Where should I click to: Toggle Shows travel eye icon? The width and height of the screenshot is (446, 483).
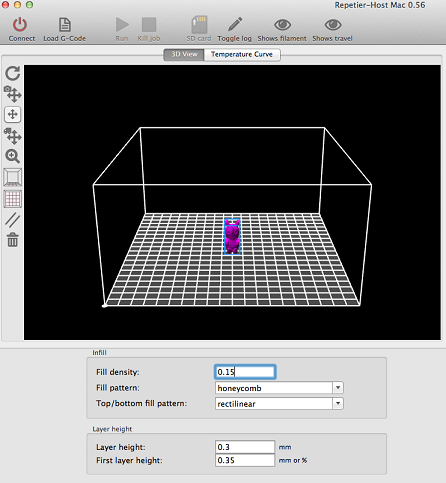(x=333, y=25)
